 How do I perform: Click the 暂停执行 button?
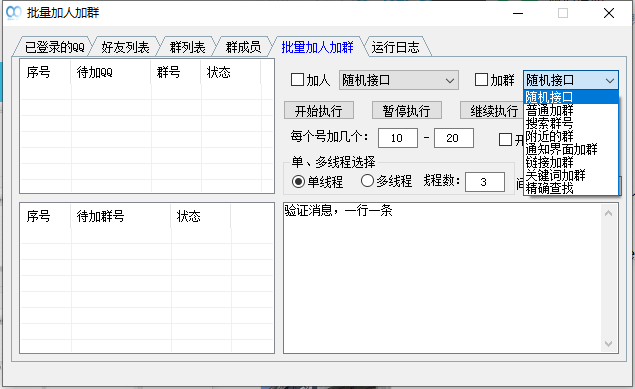407,111
